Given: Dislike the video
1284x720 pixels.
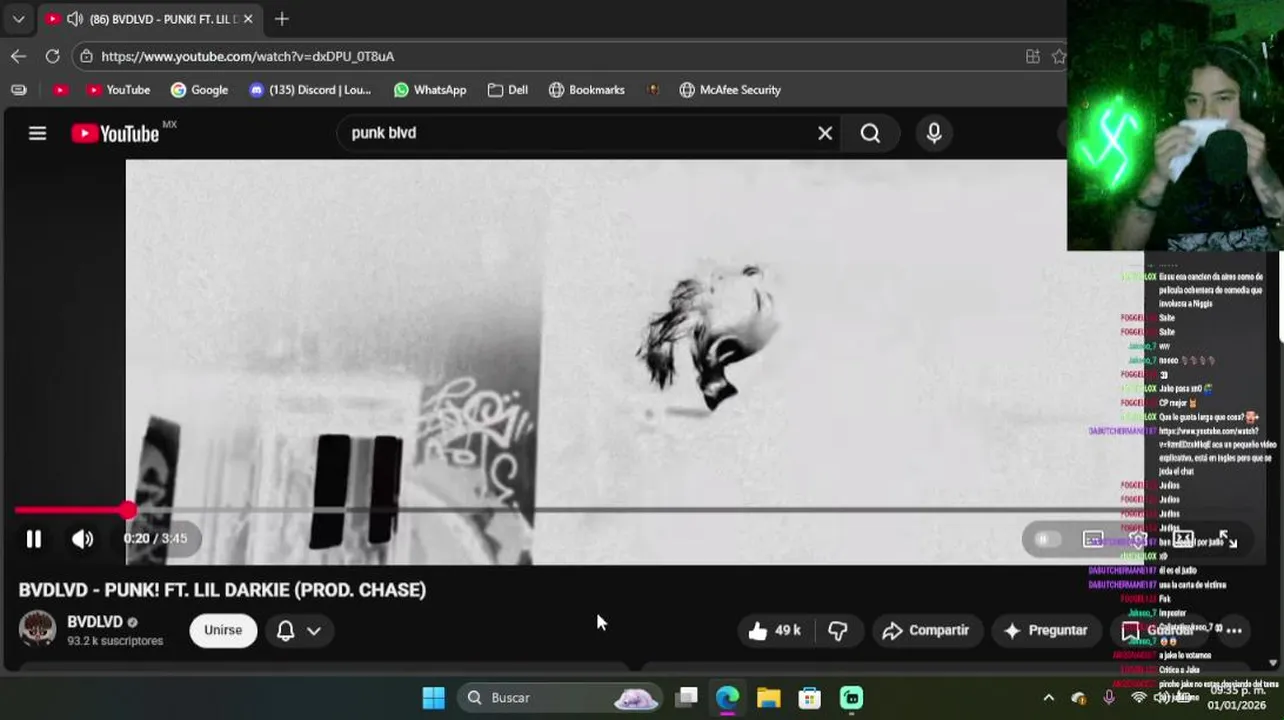Looking at the screenshot, I should [838, 630].
